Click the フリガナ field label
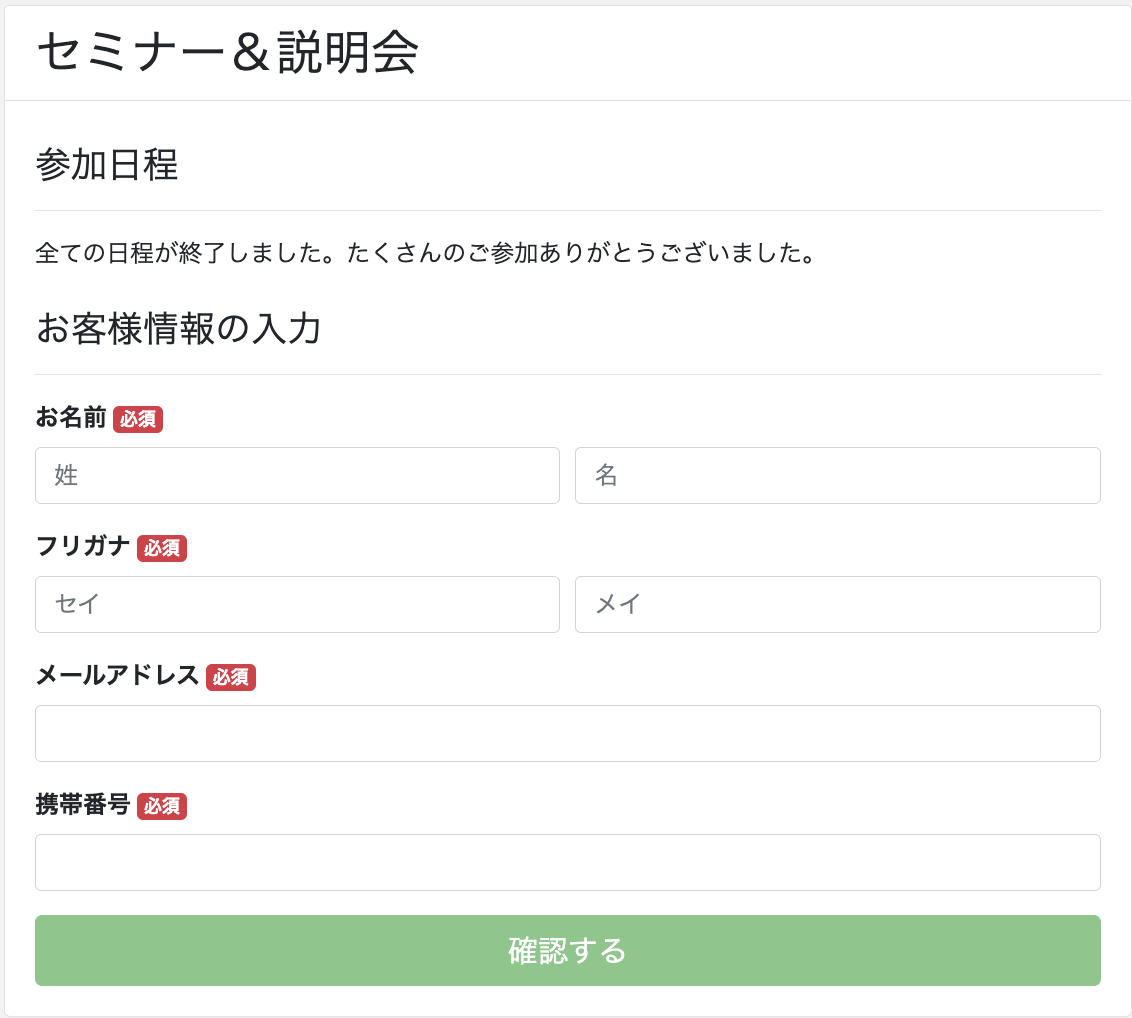1132x1018 pixels. [82, 547]
